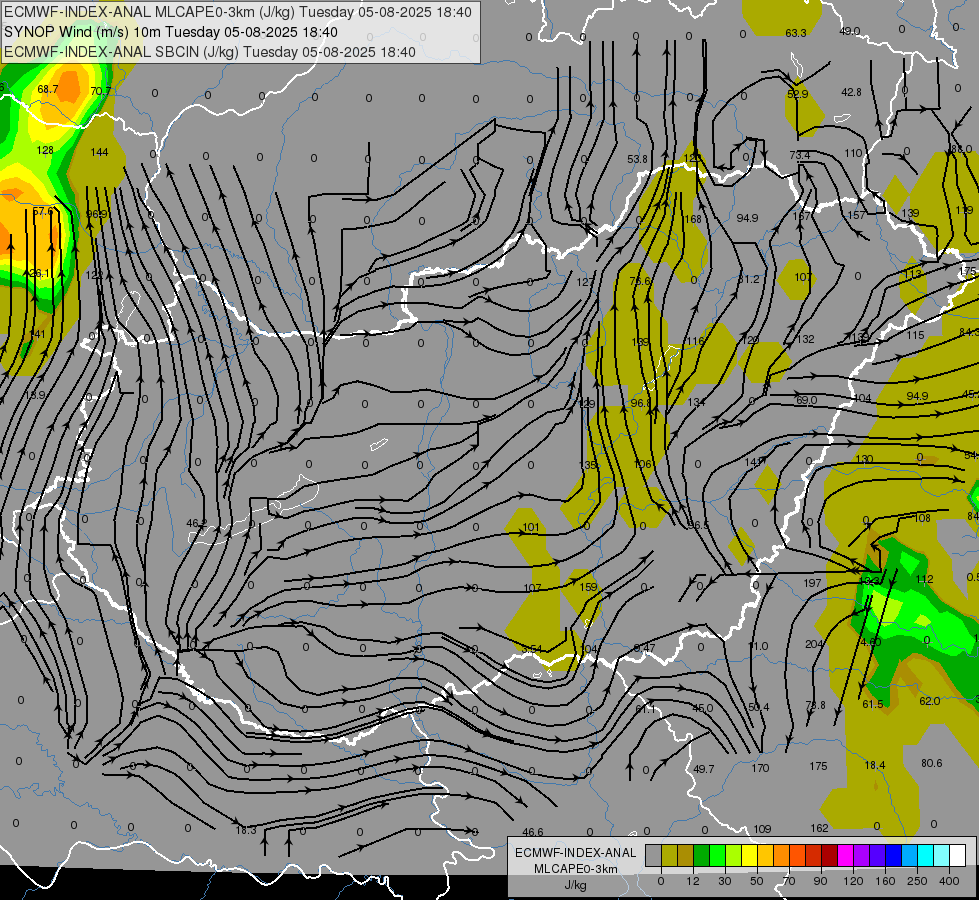Click the J/kg unit label in legend
Screen dimensions: 979x900
pos(575,884)
